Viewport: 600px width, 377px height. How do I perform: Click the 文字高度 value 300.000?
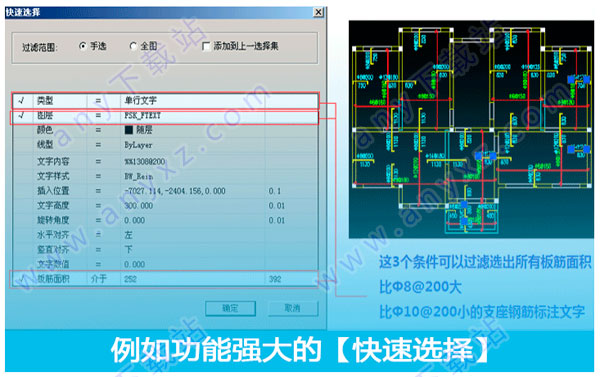point(139,206)
